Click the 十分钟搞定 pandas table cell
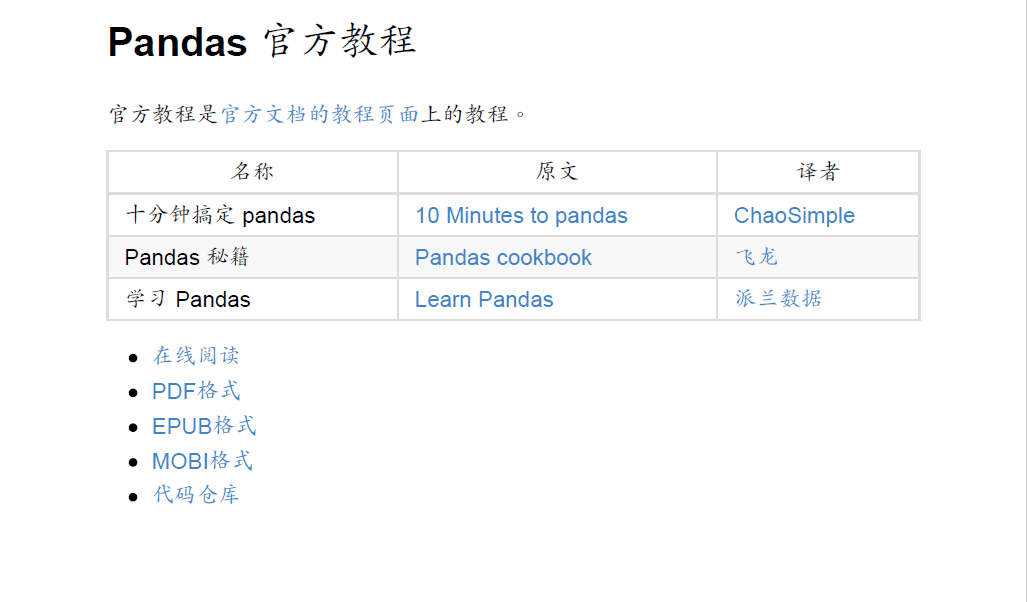The image size is (1027, 602). coord(220,215)
